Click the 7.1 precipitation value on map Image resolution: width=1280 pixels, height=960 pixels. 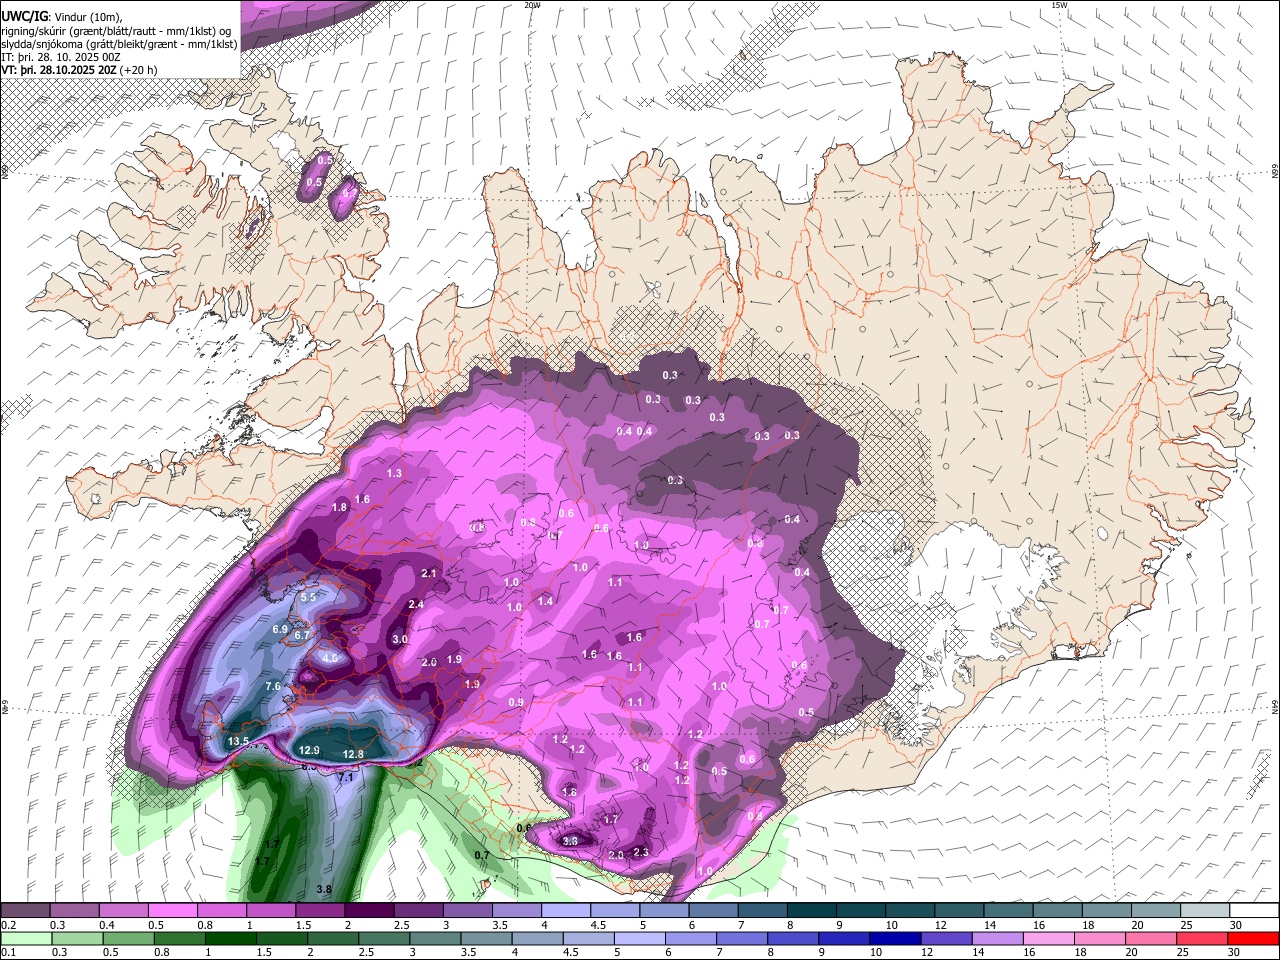point(346,777)
